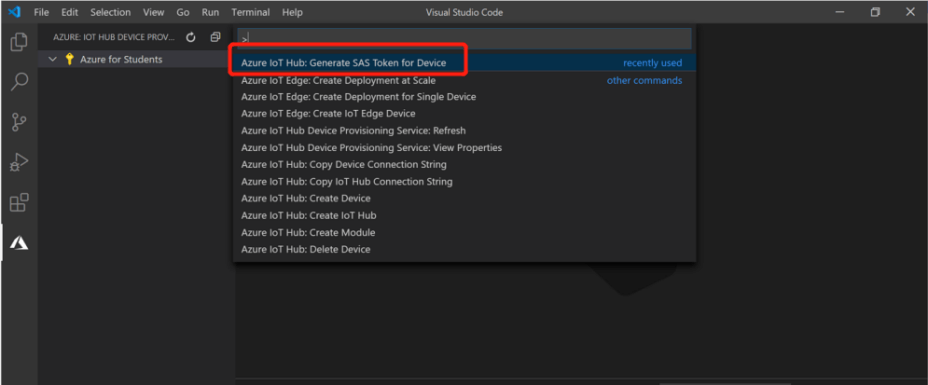Click the Collapse All icon in panel header
The width and height of the screenshot is (928, 385).
[215, 37]
